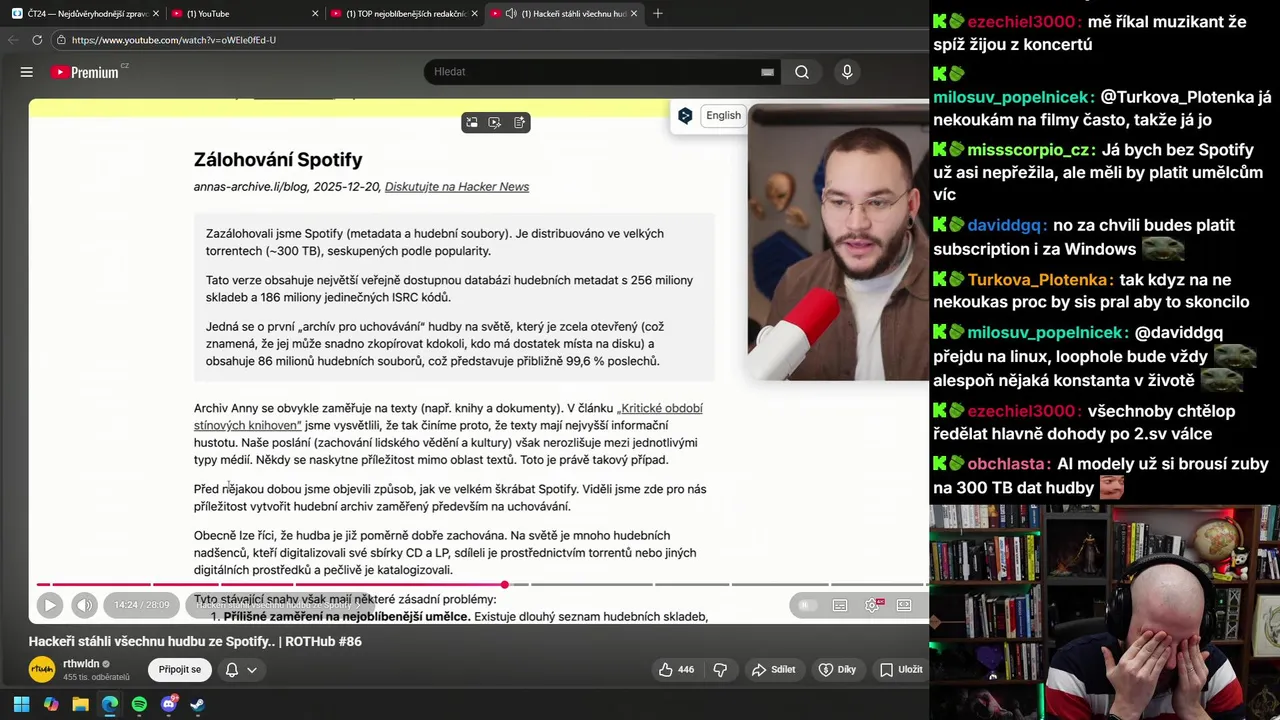Viewport: 1280px width, 720px height.
Task: Play the paused video
Action: pyautogui.click(x=50, y=605)
